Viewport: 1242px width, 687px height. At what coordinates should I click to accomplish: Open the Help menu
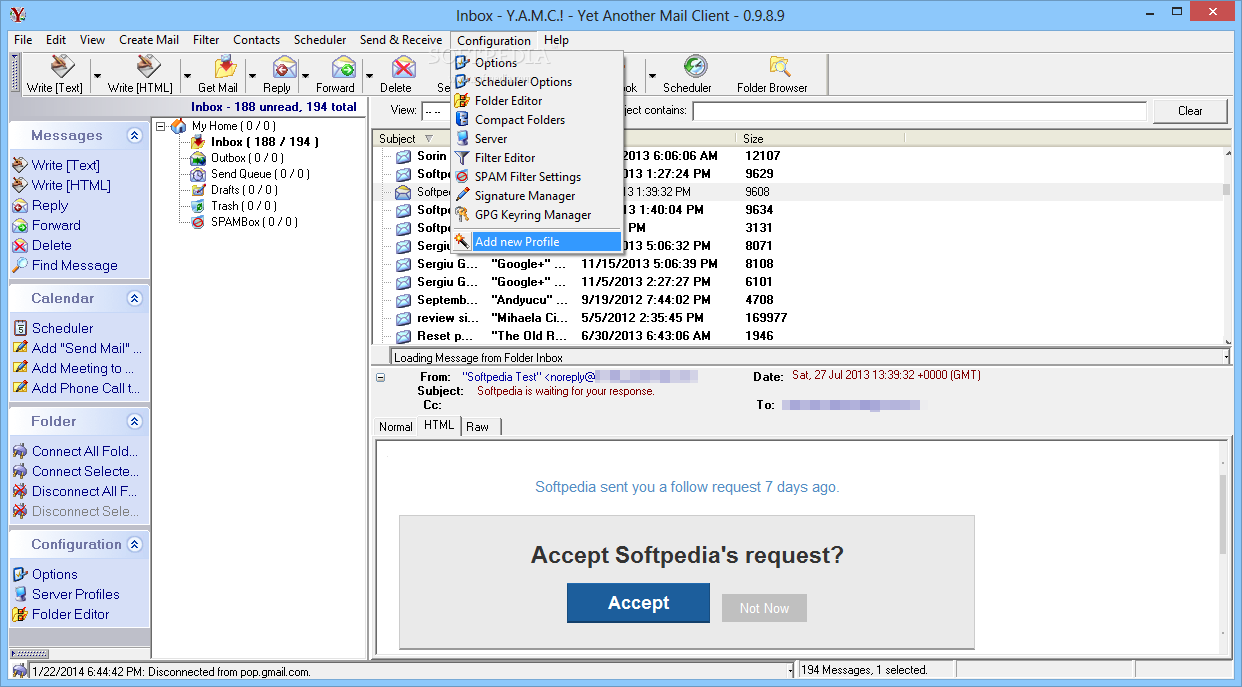[557, 40]
